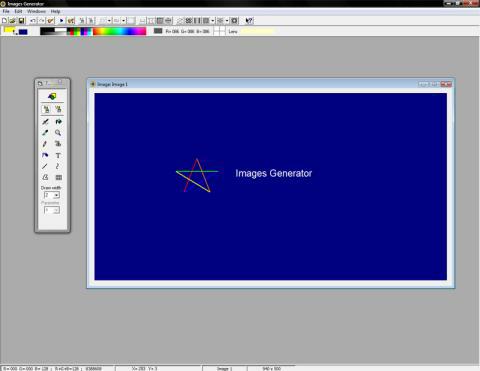Click last square icon before Help pointer
Image resolution: width=480 pixels, height=371 pixels.
[234, 21]
